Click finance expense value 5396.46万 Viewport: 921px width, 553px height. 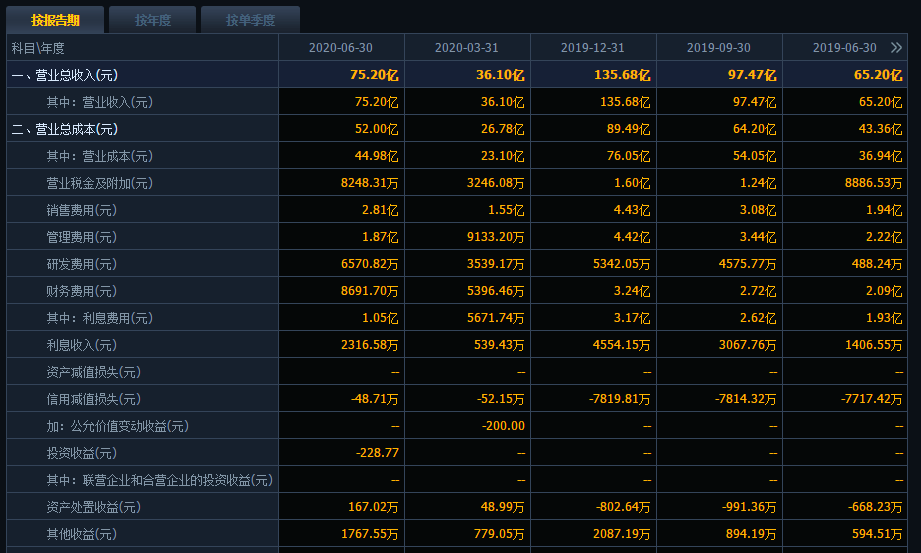496,291
